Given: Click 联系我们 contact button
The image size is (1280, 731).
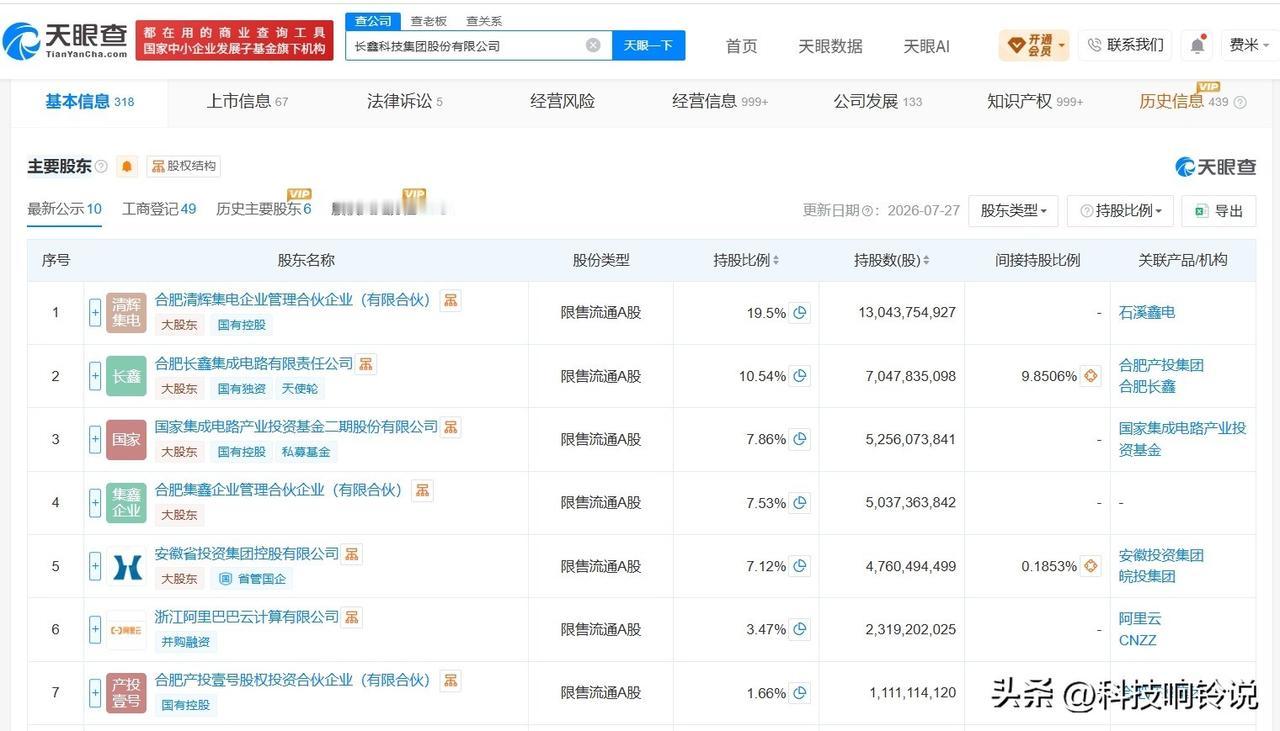Looking at the screenshot, I should tap(1125, 45).
